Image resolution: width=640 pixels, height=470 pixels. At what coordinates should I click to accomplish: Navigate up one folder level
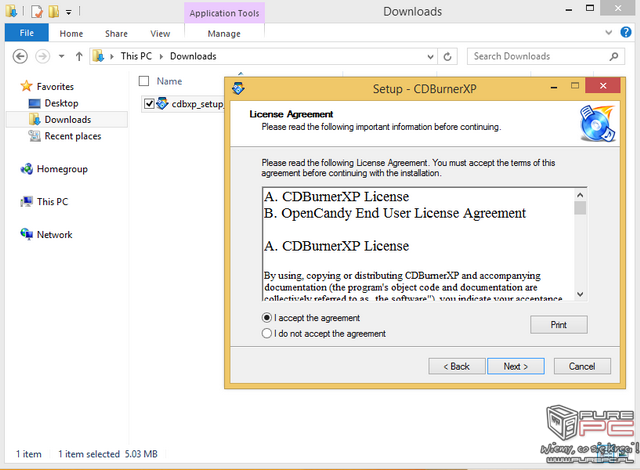pos(79,56)
